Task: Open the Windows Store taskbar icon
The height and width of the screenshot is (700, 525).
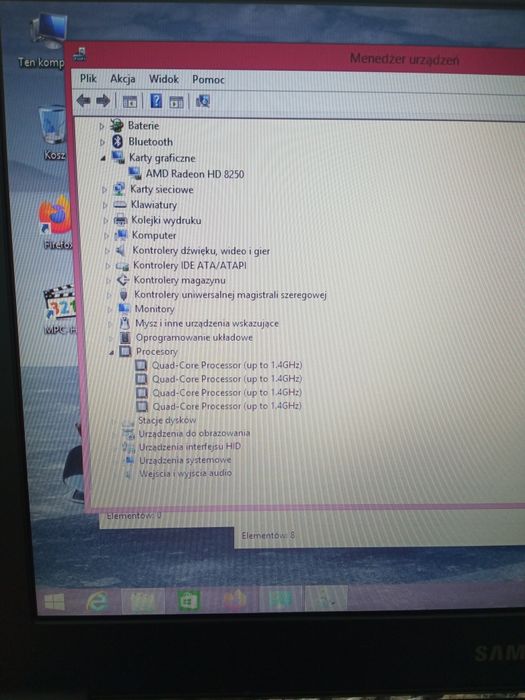Action: pyautogui.click(x=188, y=601)
